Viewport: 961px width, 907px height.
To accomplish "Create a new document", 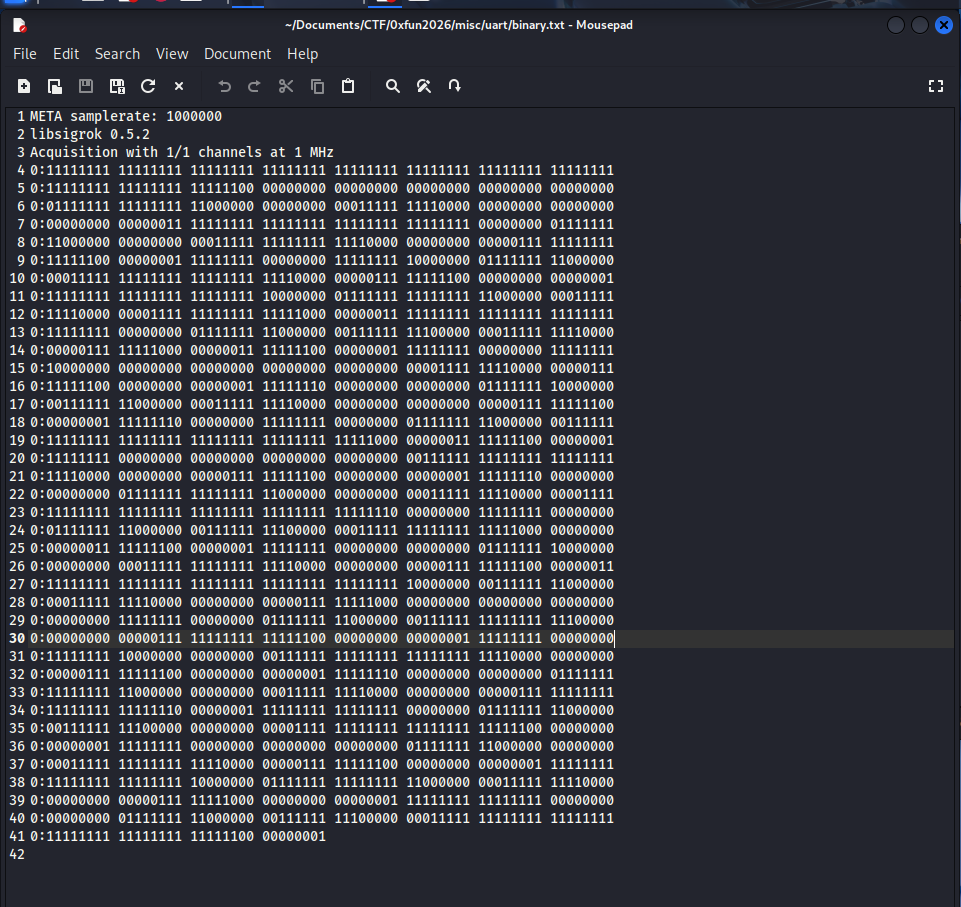I will [x=24, y=86].
